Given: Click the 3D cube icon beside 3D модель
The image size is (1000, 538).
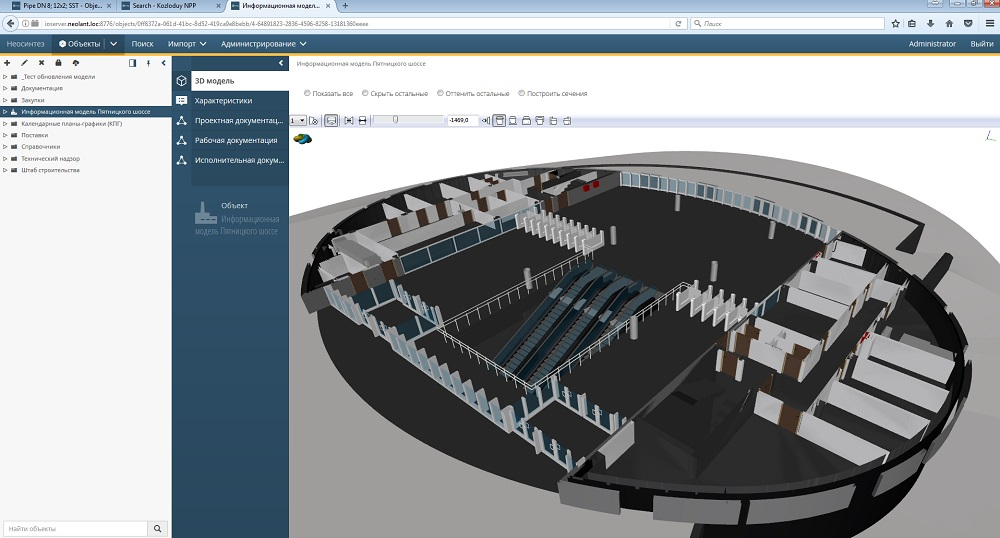Looking at the screenshot, I should point(182,81).
